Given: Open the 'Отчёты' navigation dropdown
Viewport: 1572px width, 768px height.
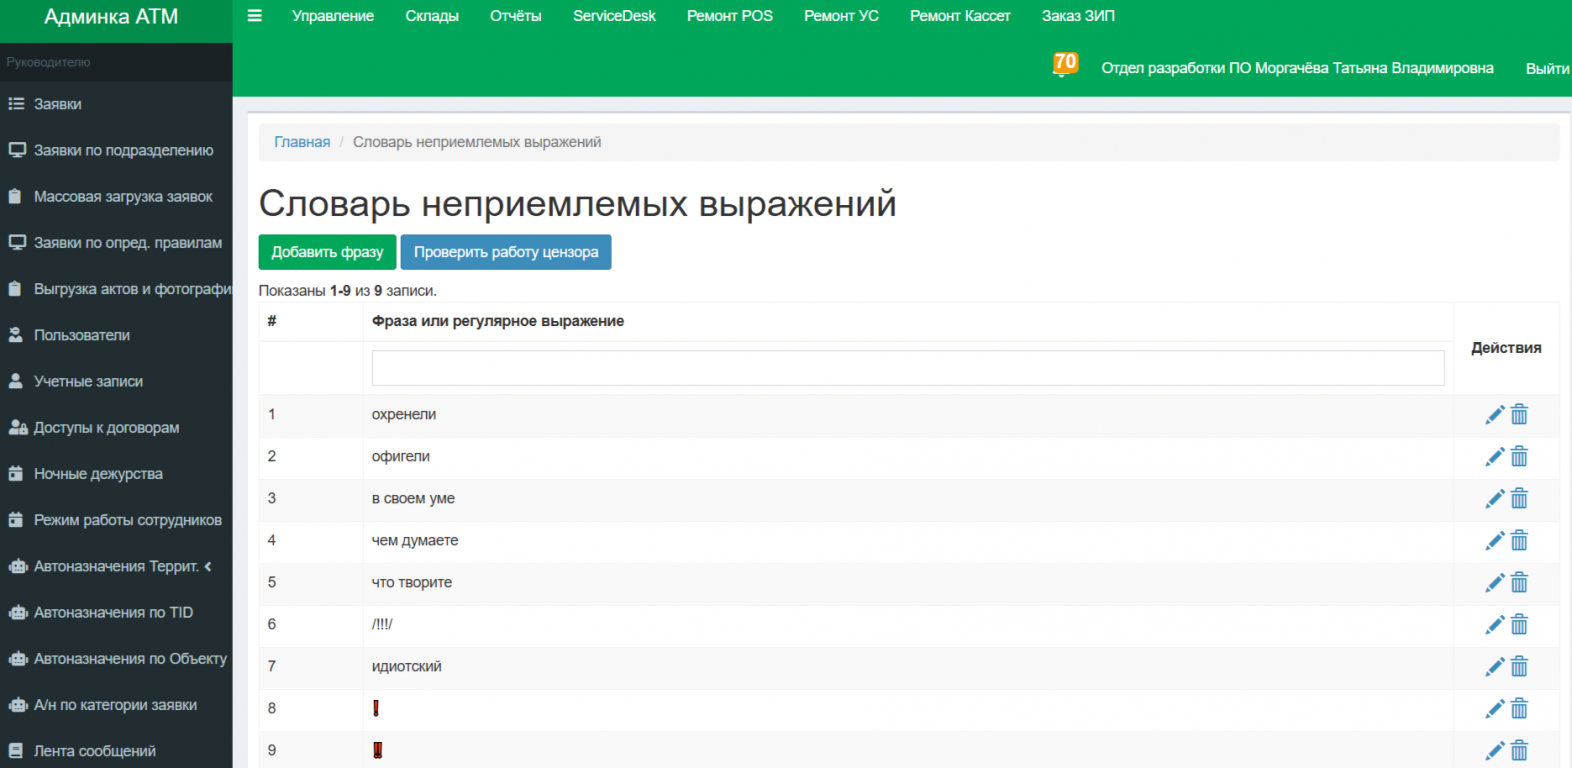Looking at the screenshot, I should [515, 16].
